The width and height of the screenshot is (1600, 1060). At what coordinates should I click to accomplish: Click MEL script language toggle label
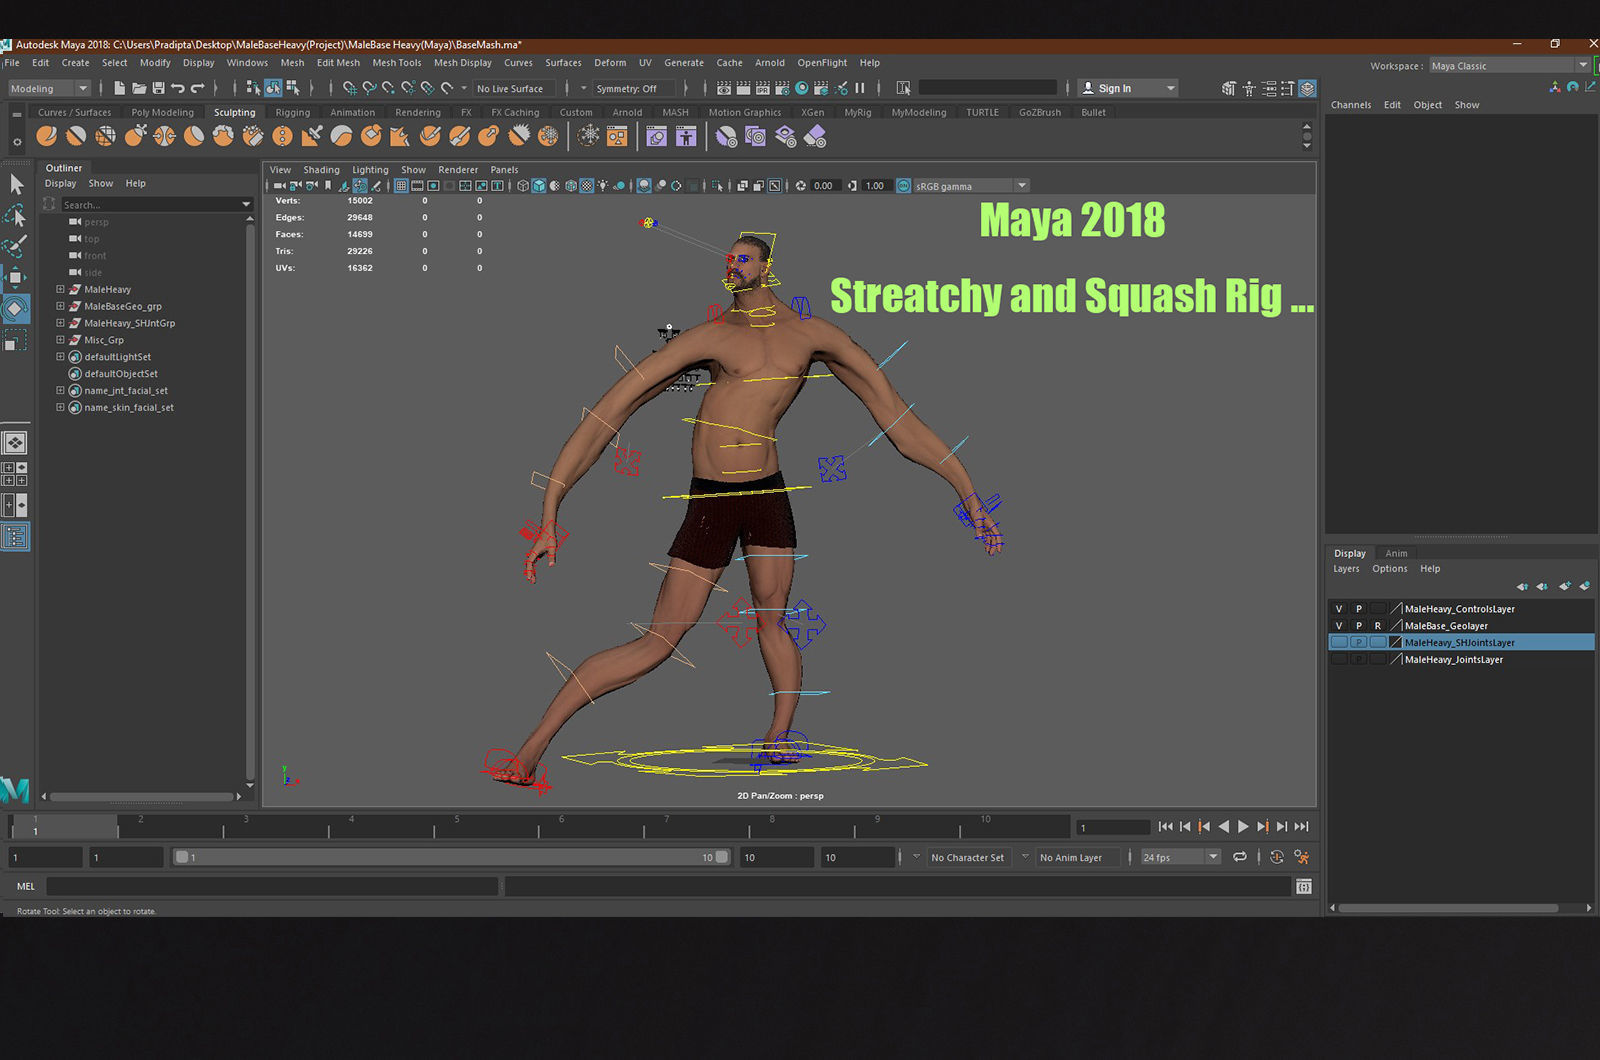[x=26, y=887]
